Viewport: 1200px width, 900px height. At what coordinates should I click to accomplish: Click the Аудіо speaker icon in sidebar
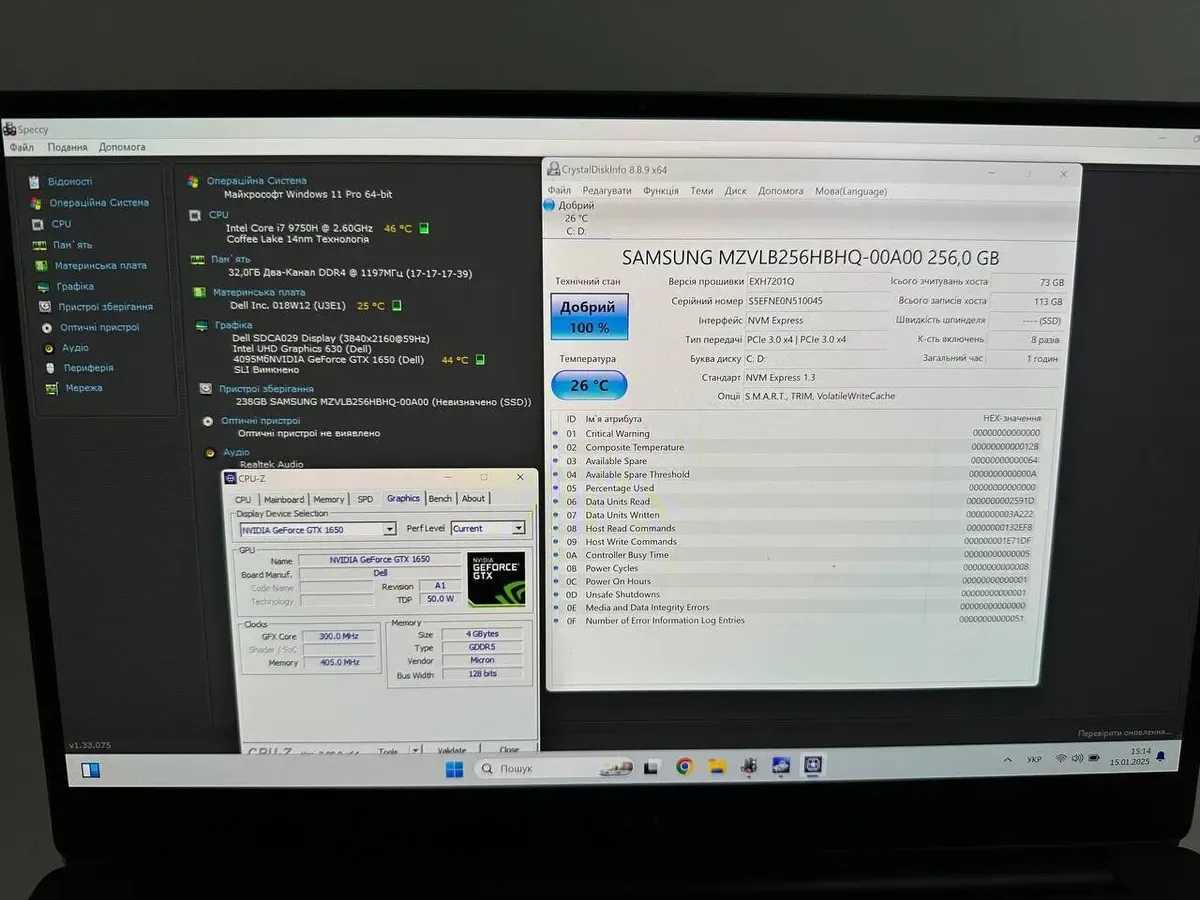(48, 348)
